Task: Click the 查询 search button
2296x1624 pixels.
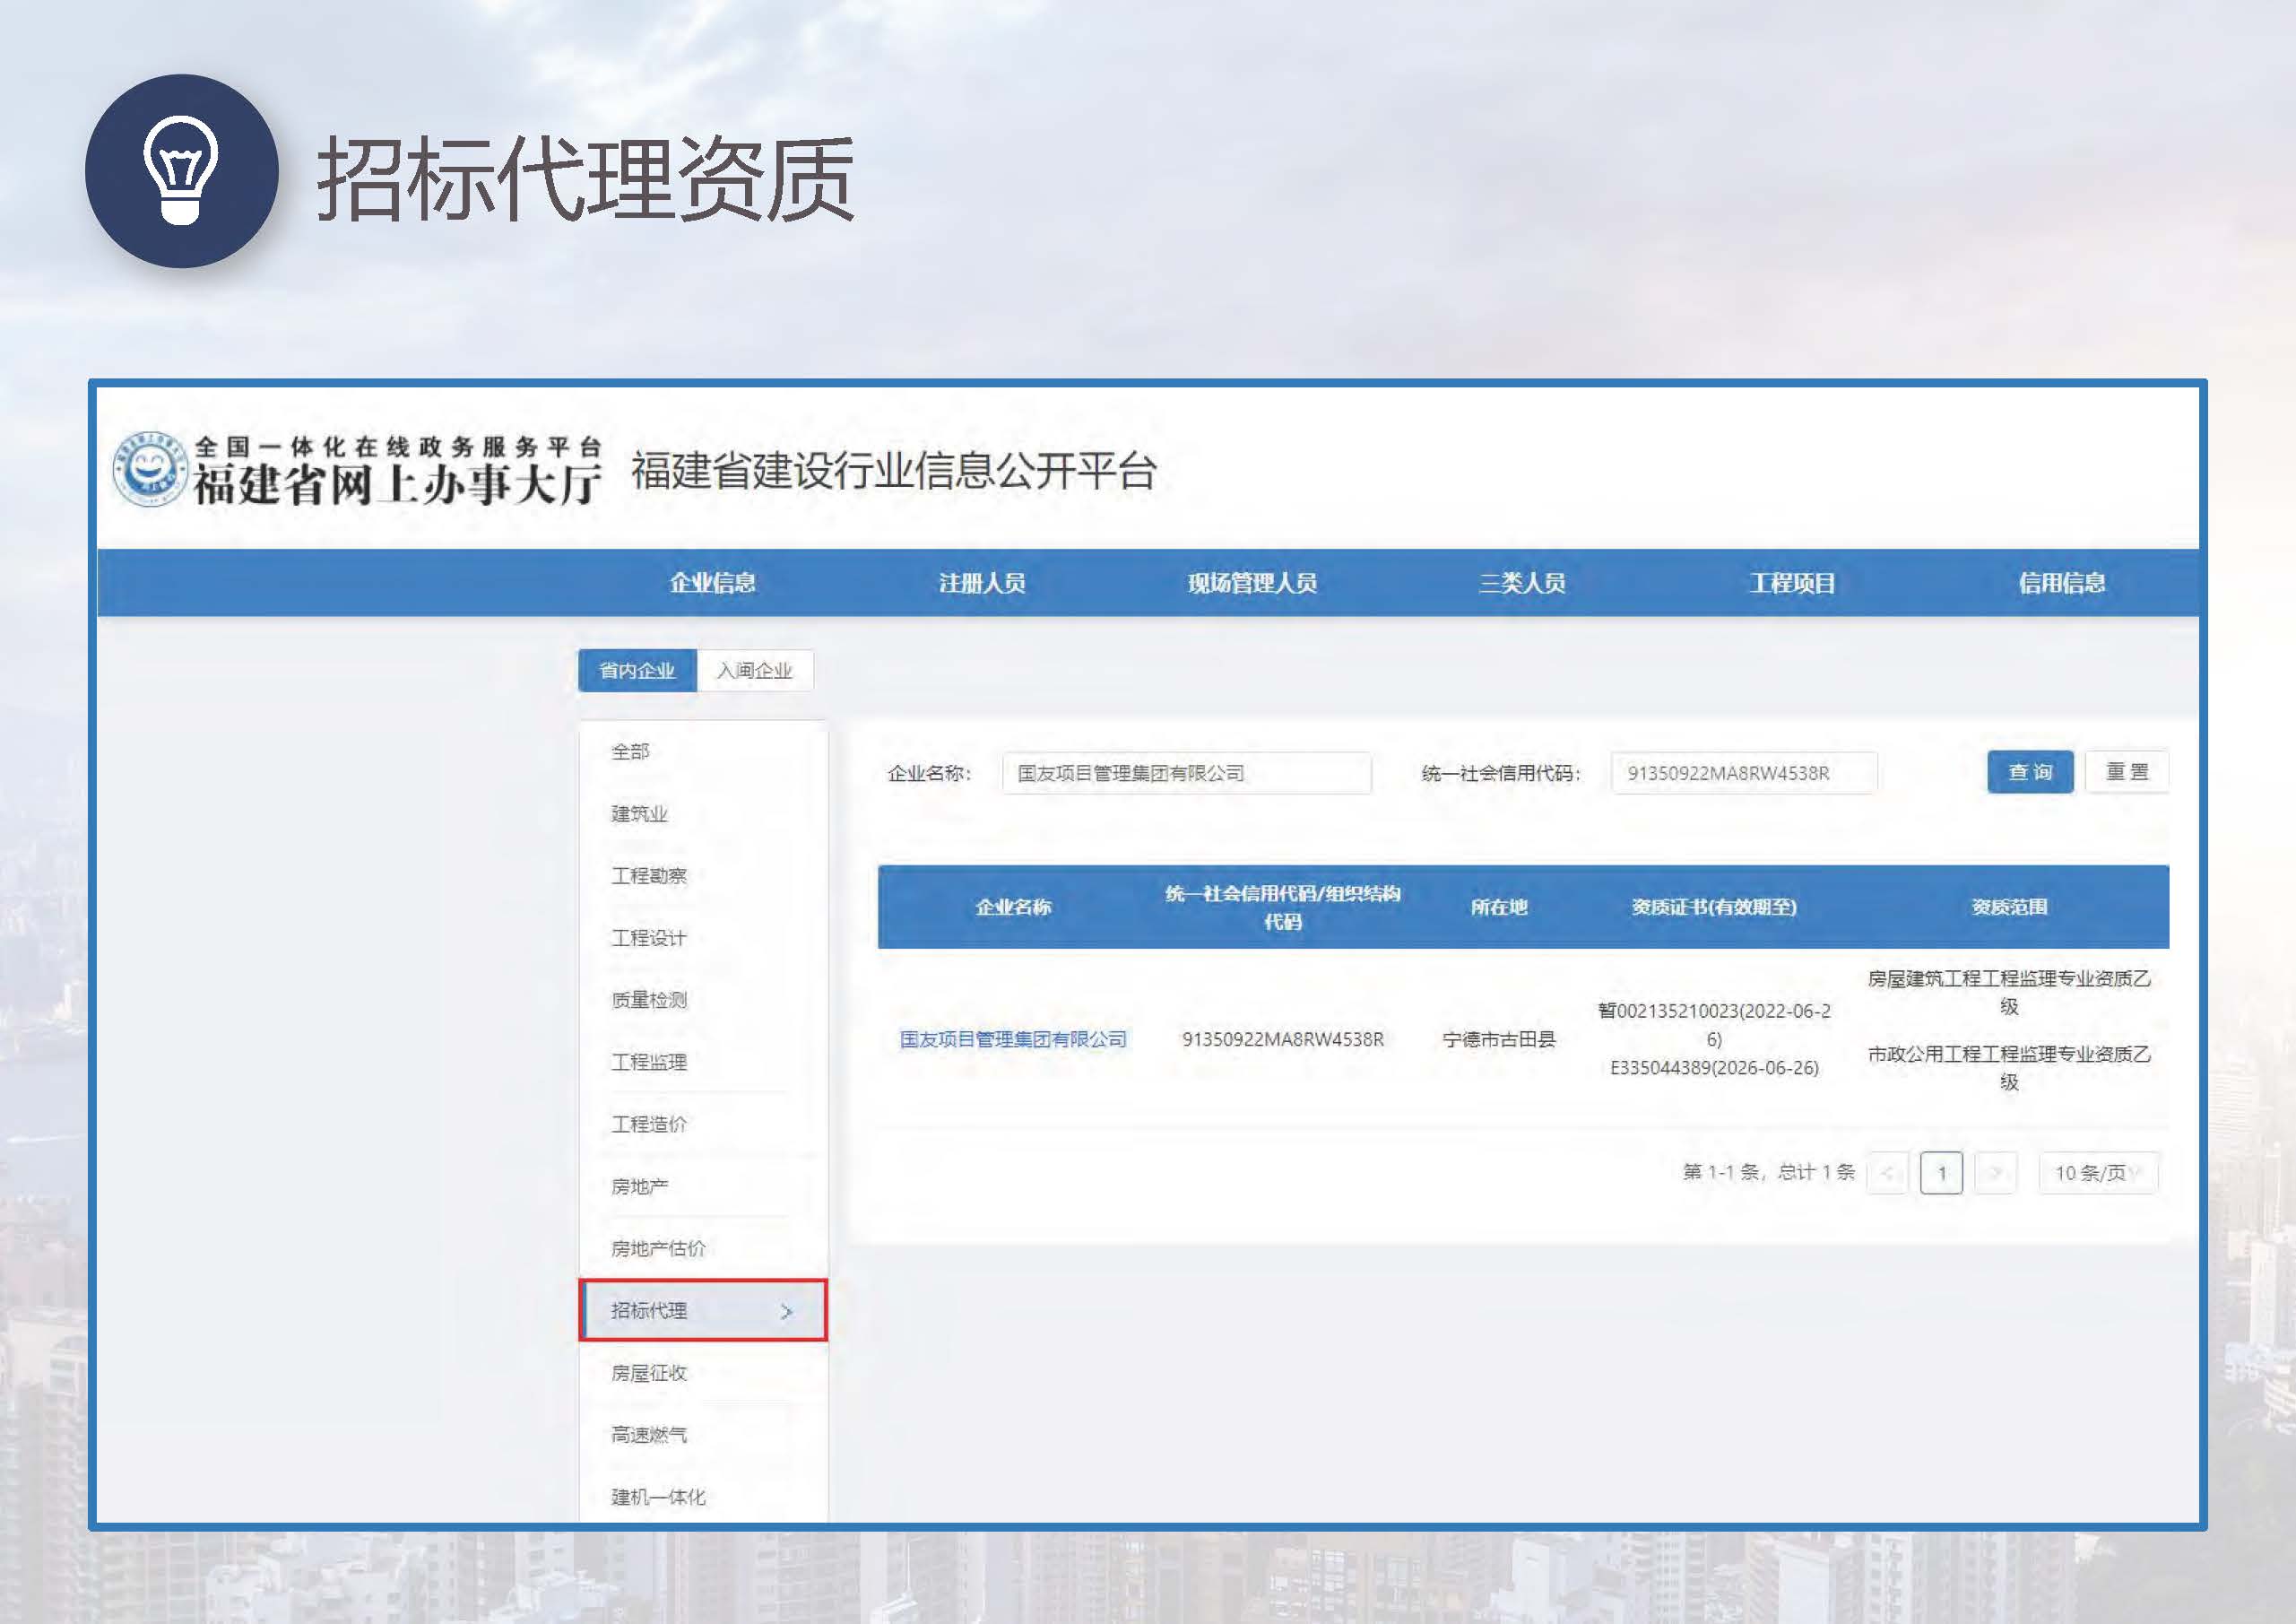Action: 2030,772
